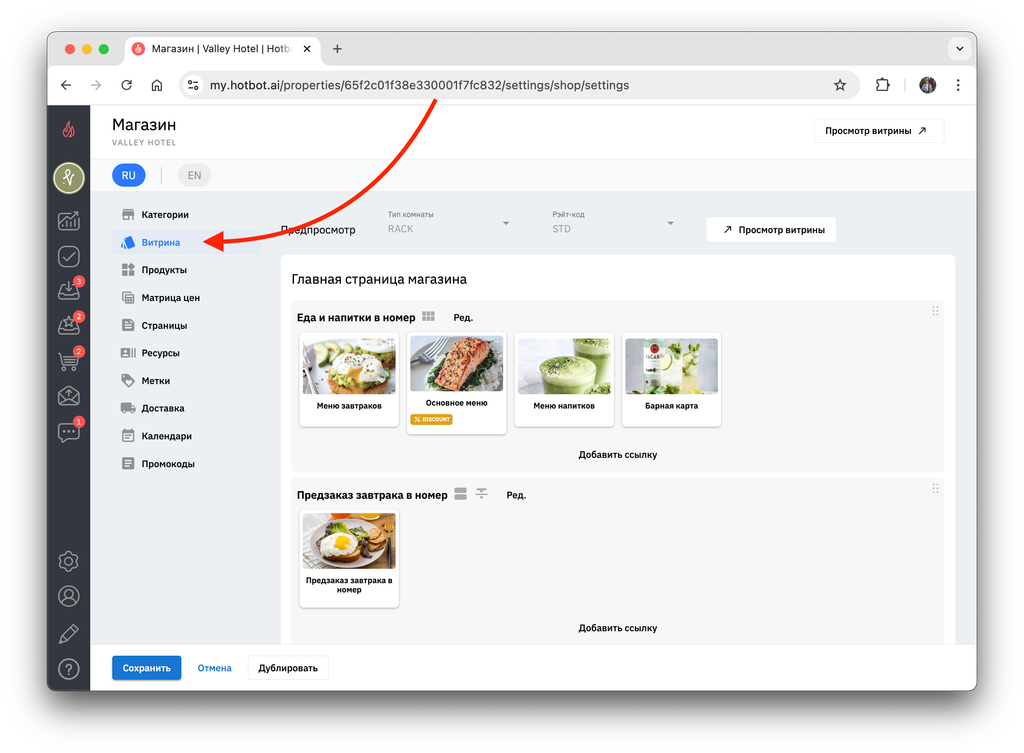This screenshot has width=1024, height=753.
Task: Open the Предзаказ завтрака в номер card
Action: [x=349, y=558]
